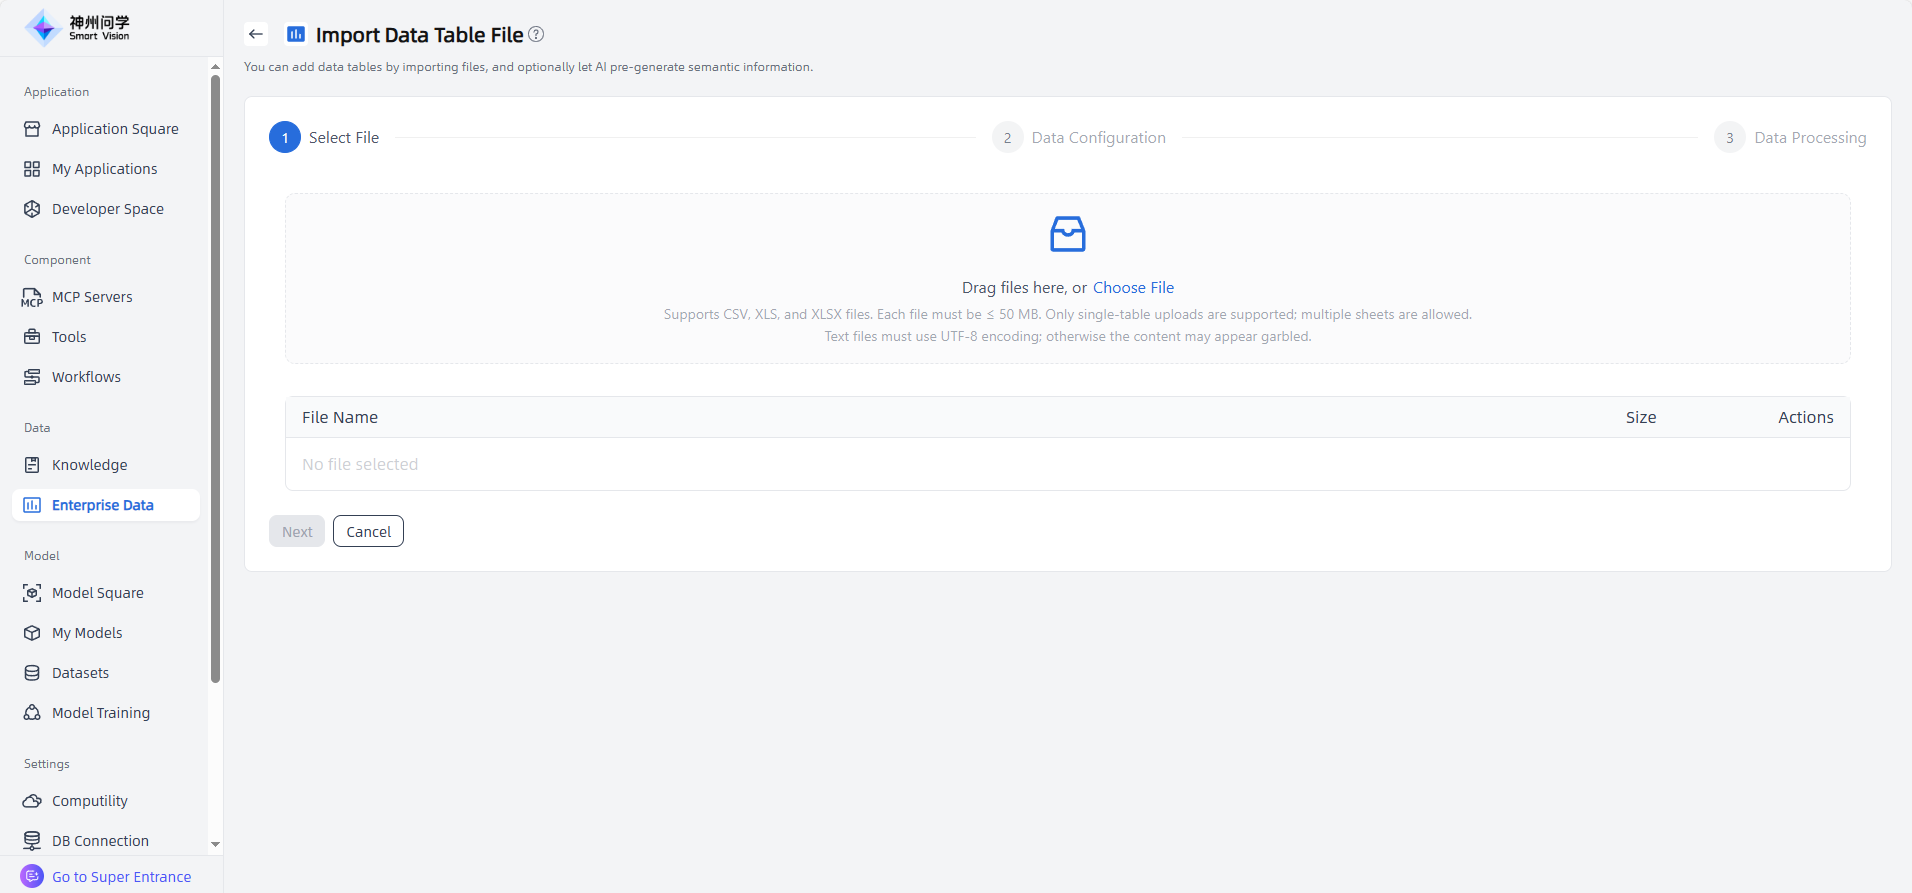
Task: Click the Smart Vision logo
Action: 78,27
